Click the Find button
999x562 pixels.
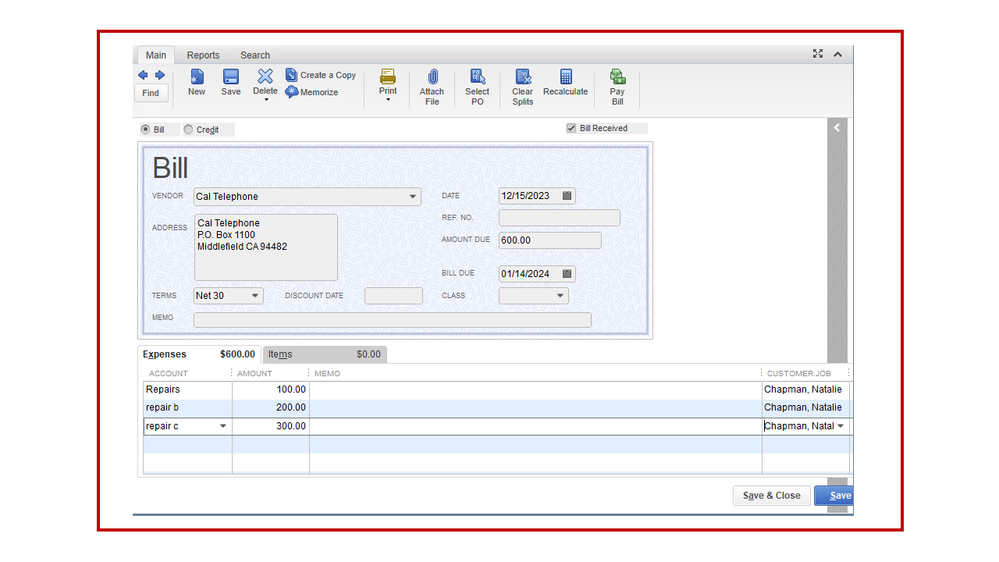151,93
